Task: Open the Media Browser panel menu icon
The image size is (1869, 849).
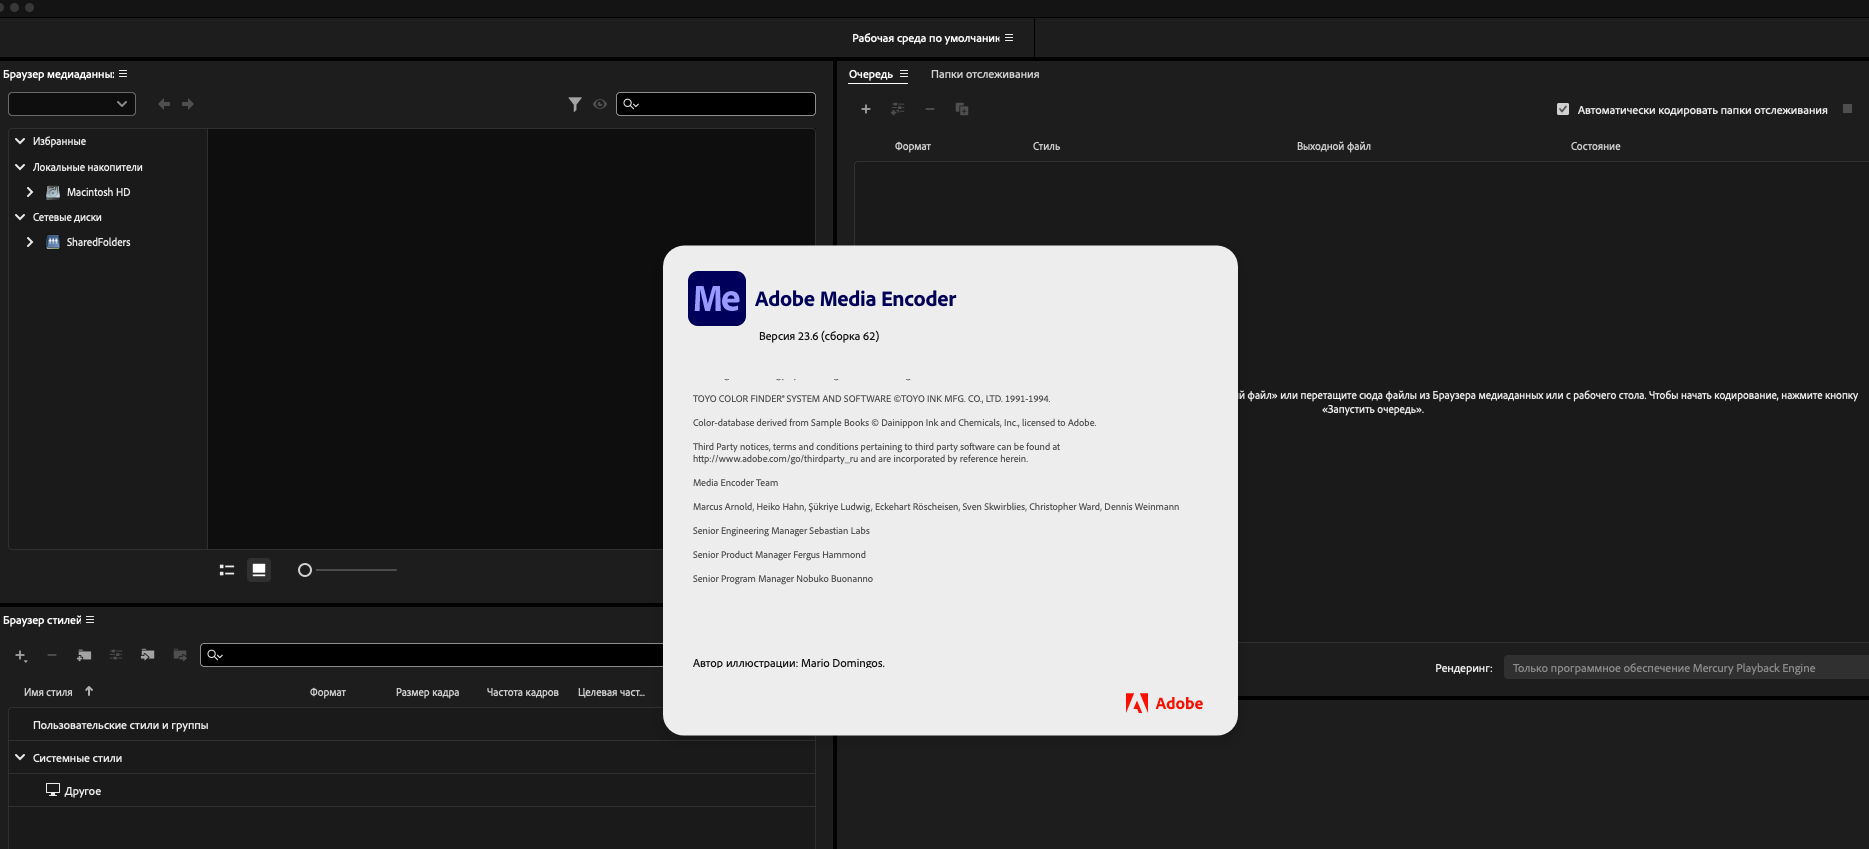Action: coord(123,74)
